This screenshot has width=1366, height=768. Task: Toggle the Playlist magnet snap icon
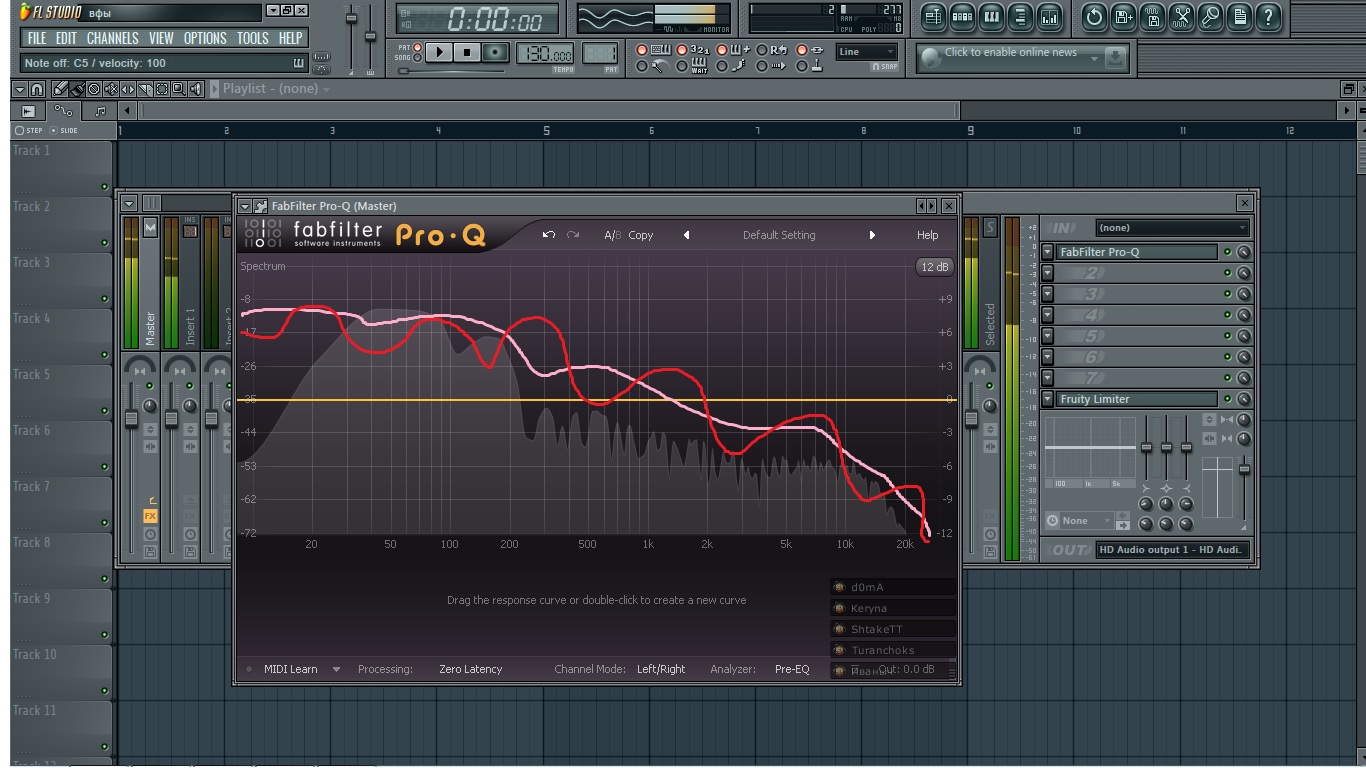click(x=37, y=89)
